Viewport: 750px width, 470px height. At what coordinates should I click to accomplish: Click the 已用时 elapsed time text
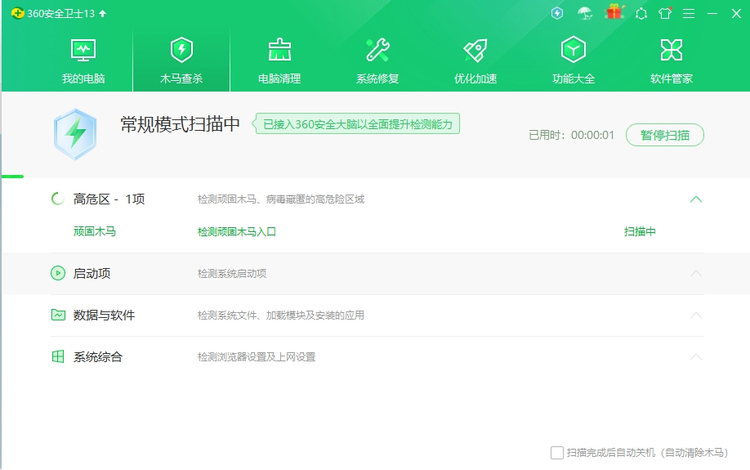571,135
